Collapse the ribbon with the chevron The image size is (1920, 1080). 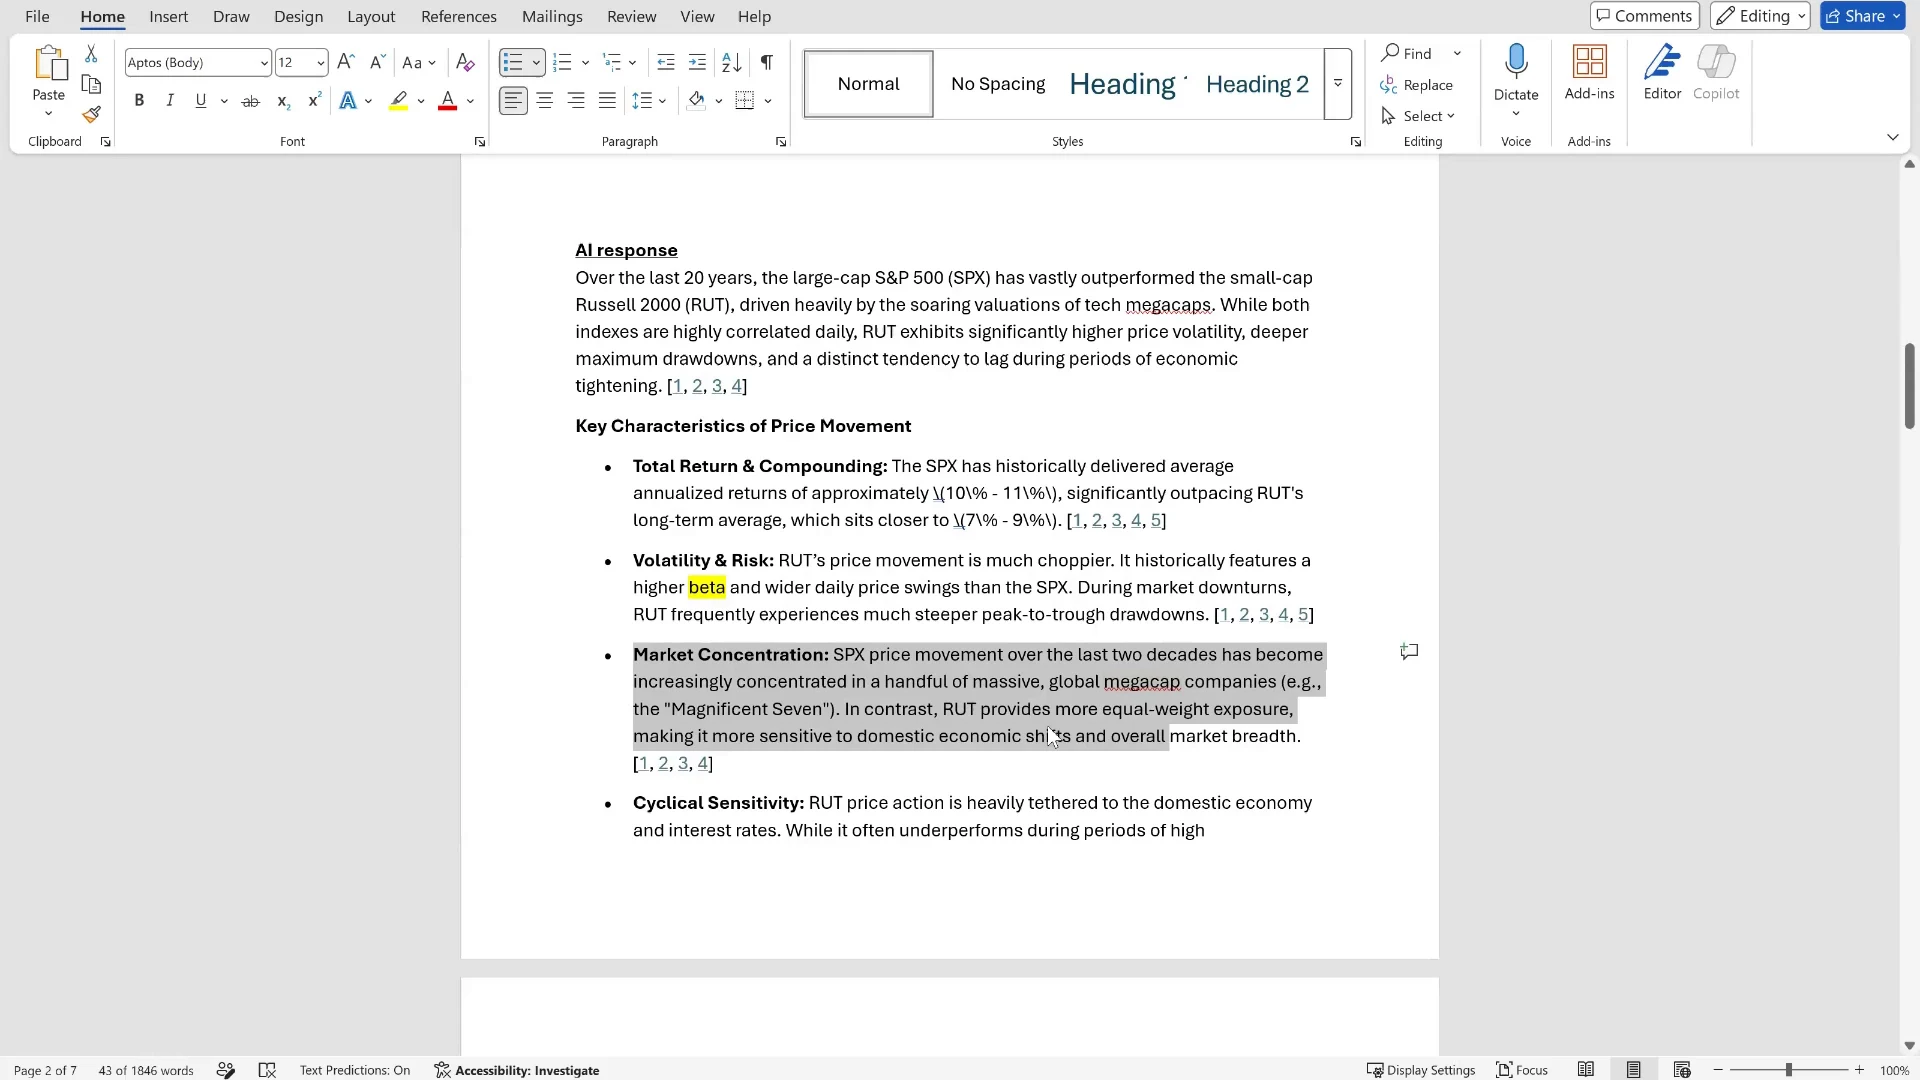point(1892,137)
